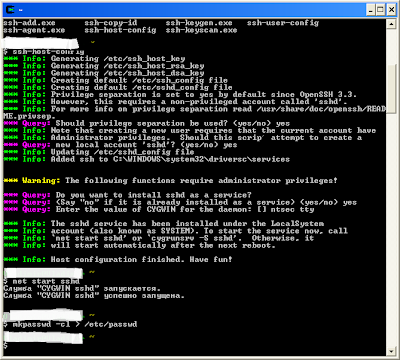
Task: Click the line 'Generating /etc/ssh_host_key'
Action: (94, 59)
